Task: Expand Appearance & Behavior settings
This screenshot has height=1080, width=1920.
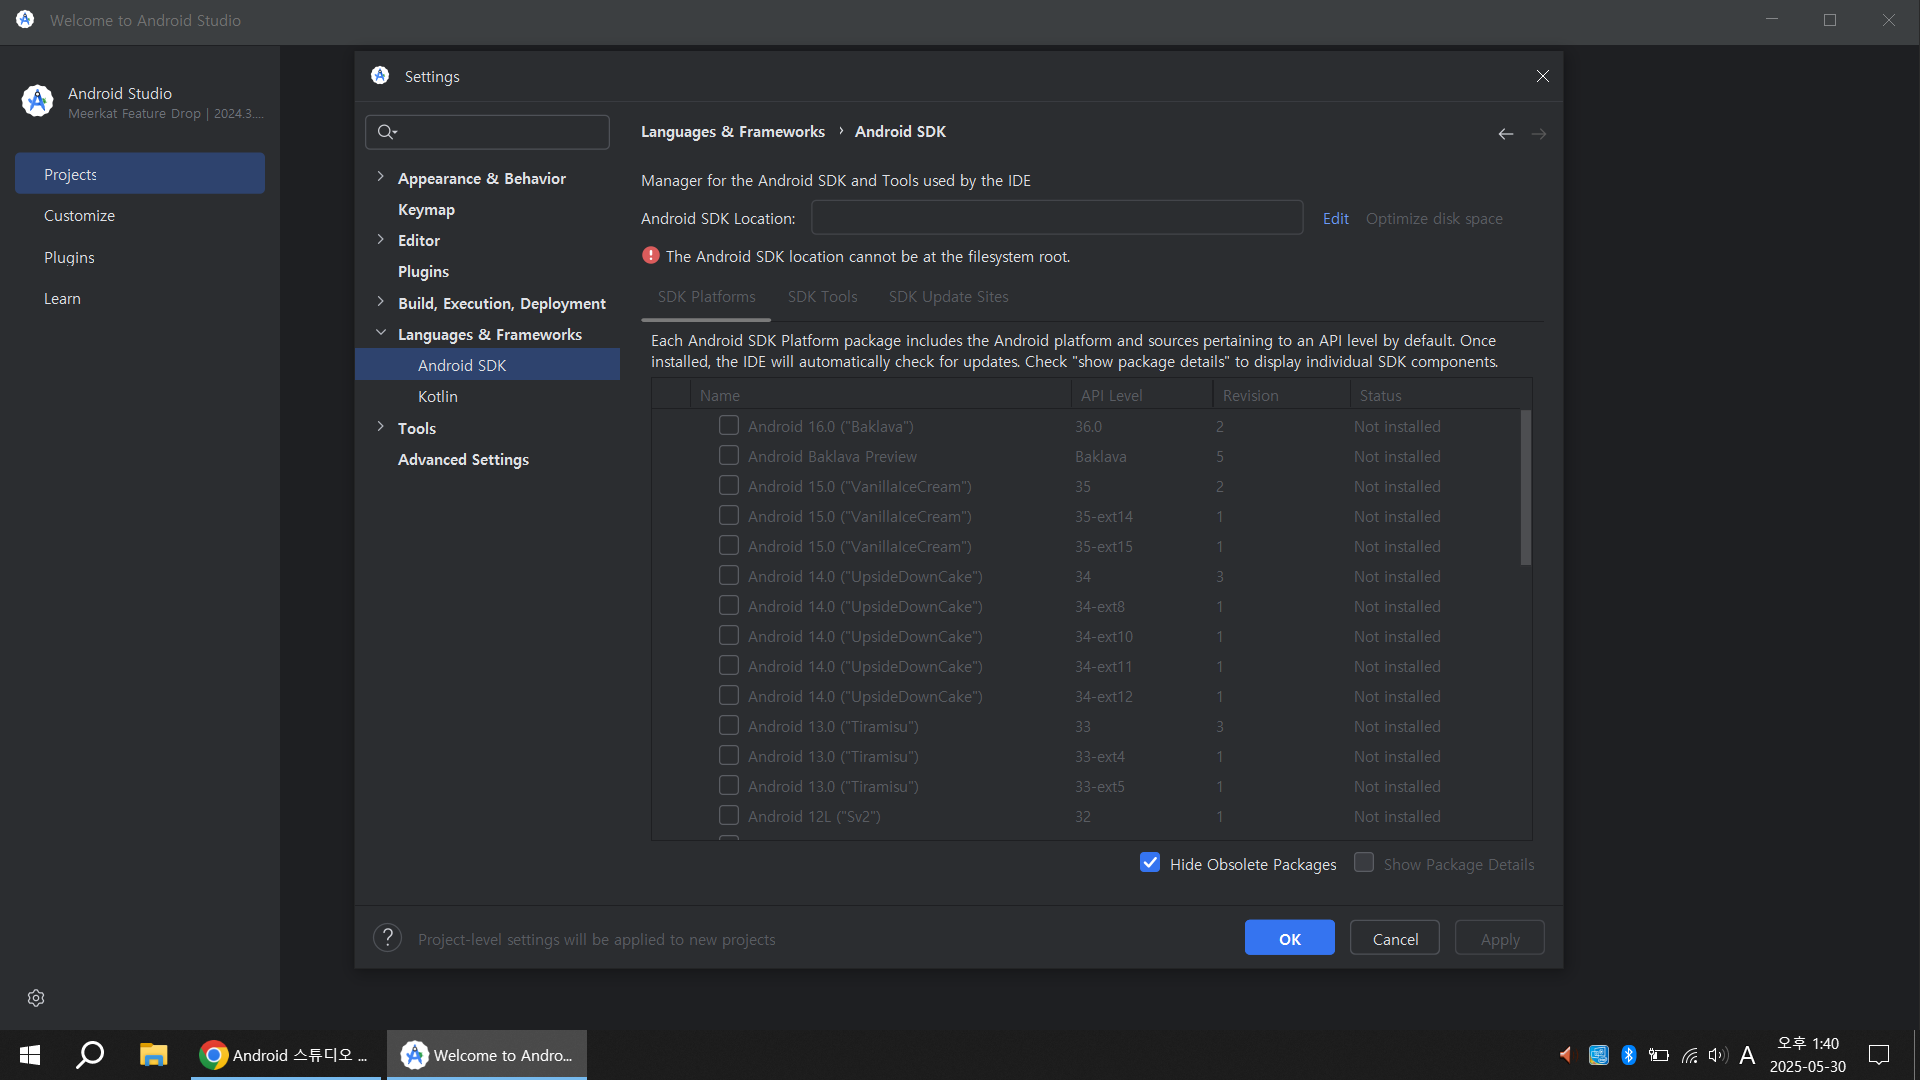Action: [x=380, y=177]
